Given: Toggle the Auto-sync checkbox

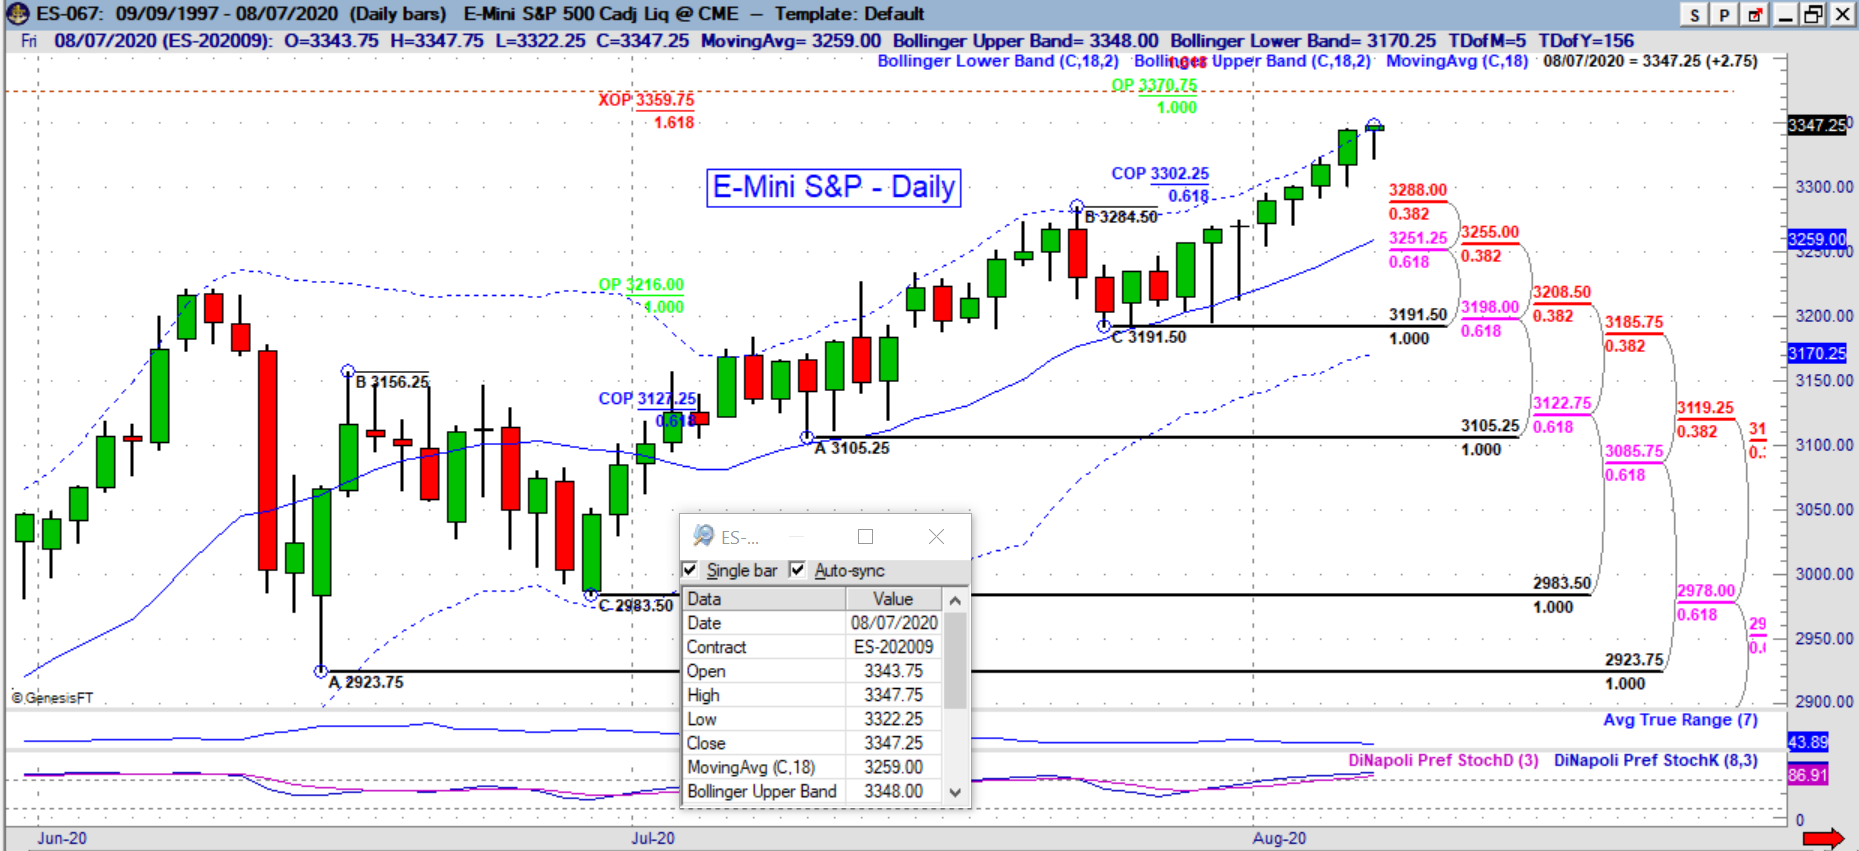Looking at the screenshot, I should pos(797,570).
